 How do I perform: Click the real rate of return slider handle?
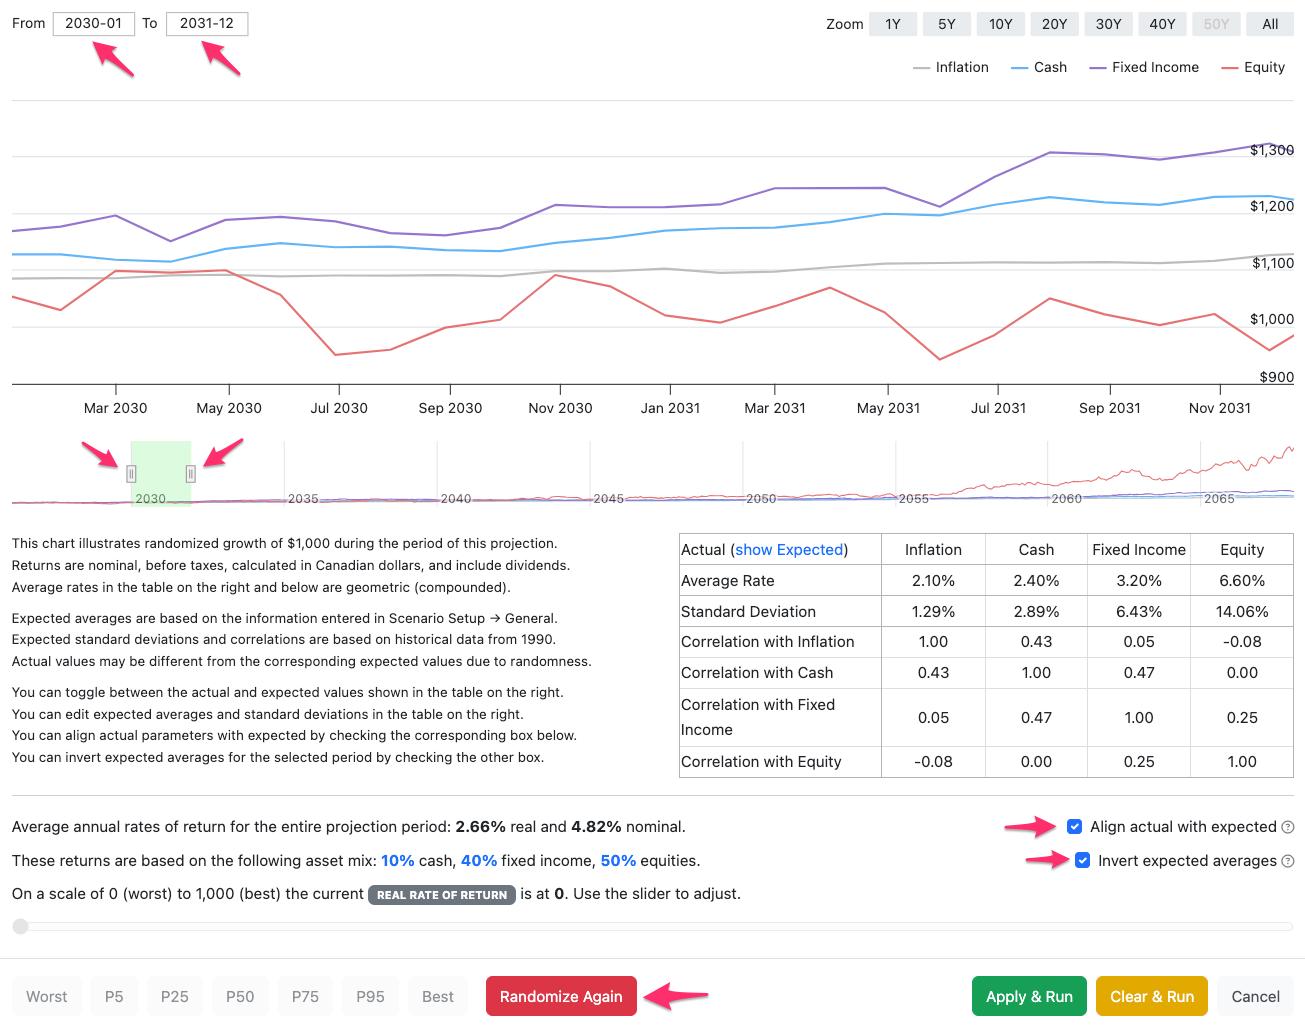click(x=20, y=926)
